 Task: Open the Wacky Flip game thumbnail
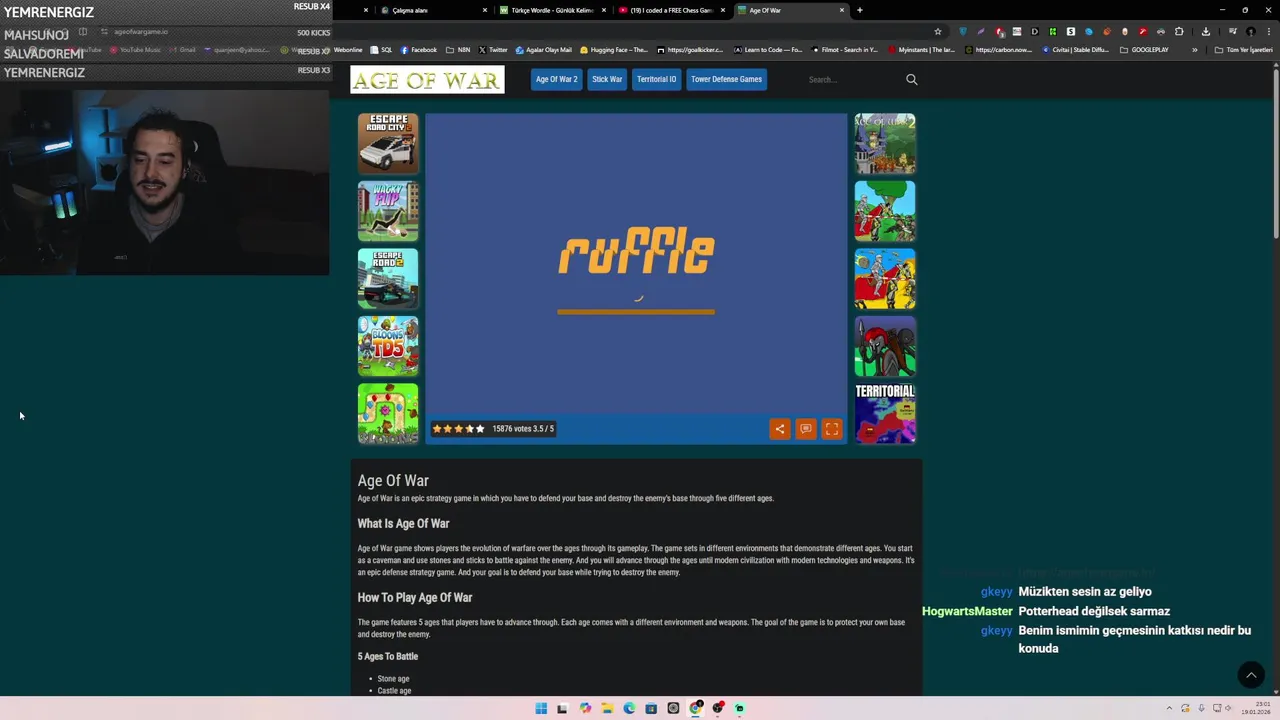coord(388,211)
